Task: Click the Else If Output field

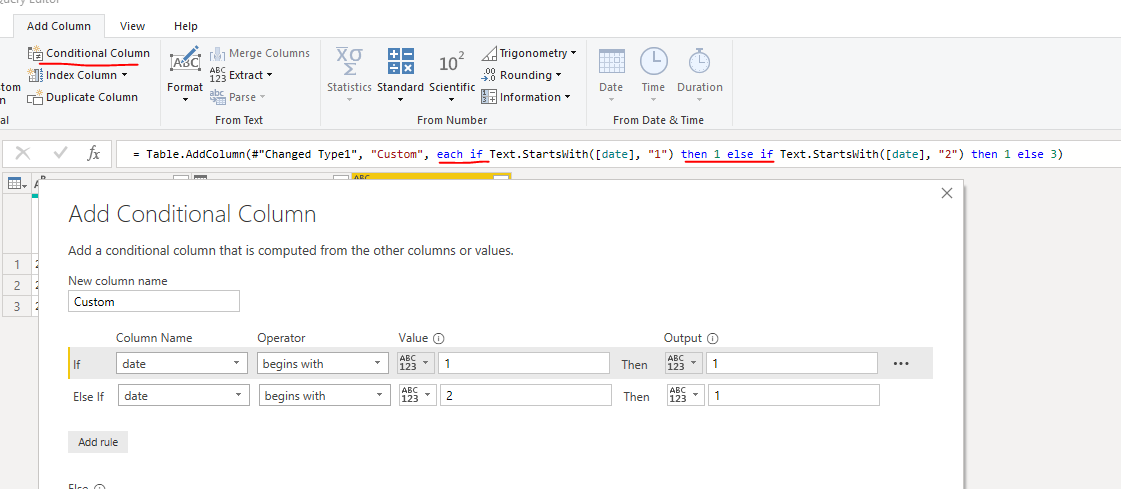Action: [x=794, y=395]
